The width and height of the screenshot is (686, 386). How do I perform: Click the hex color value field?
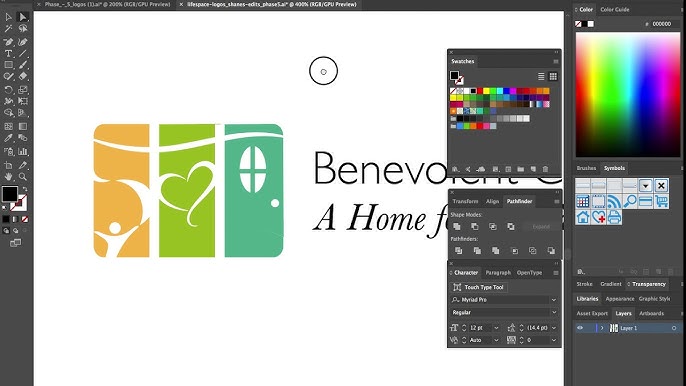(x=665, y=24)
